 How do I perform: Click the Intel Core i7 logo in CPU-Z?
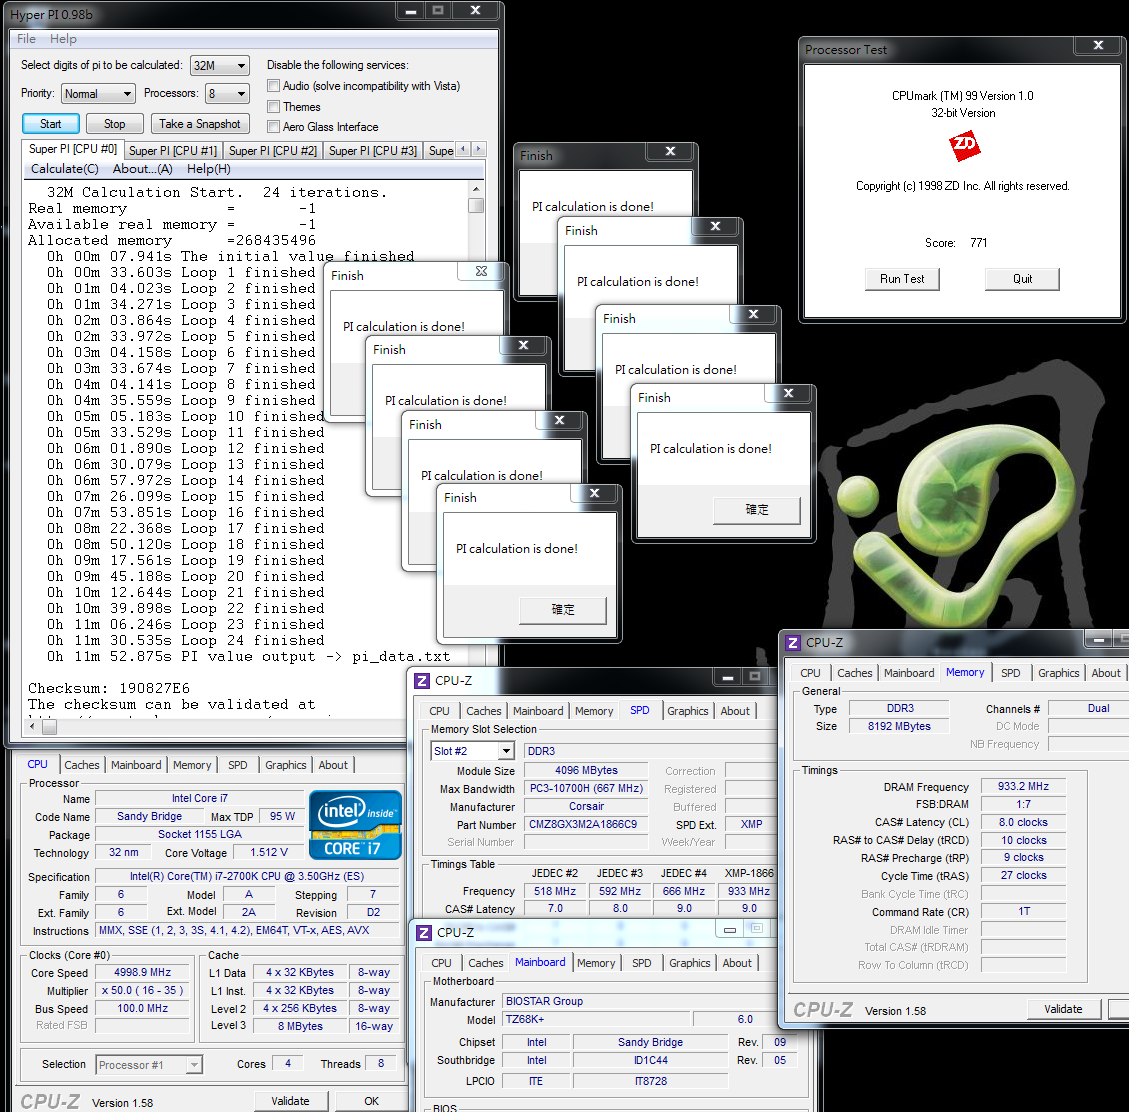355,825
